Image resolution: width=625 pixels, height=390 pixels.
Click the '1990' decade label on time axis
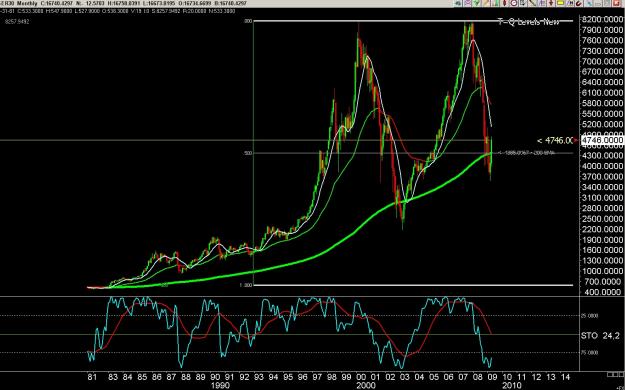(220, 386)
